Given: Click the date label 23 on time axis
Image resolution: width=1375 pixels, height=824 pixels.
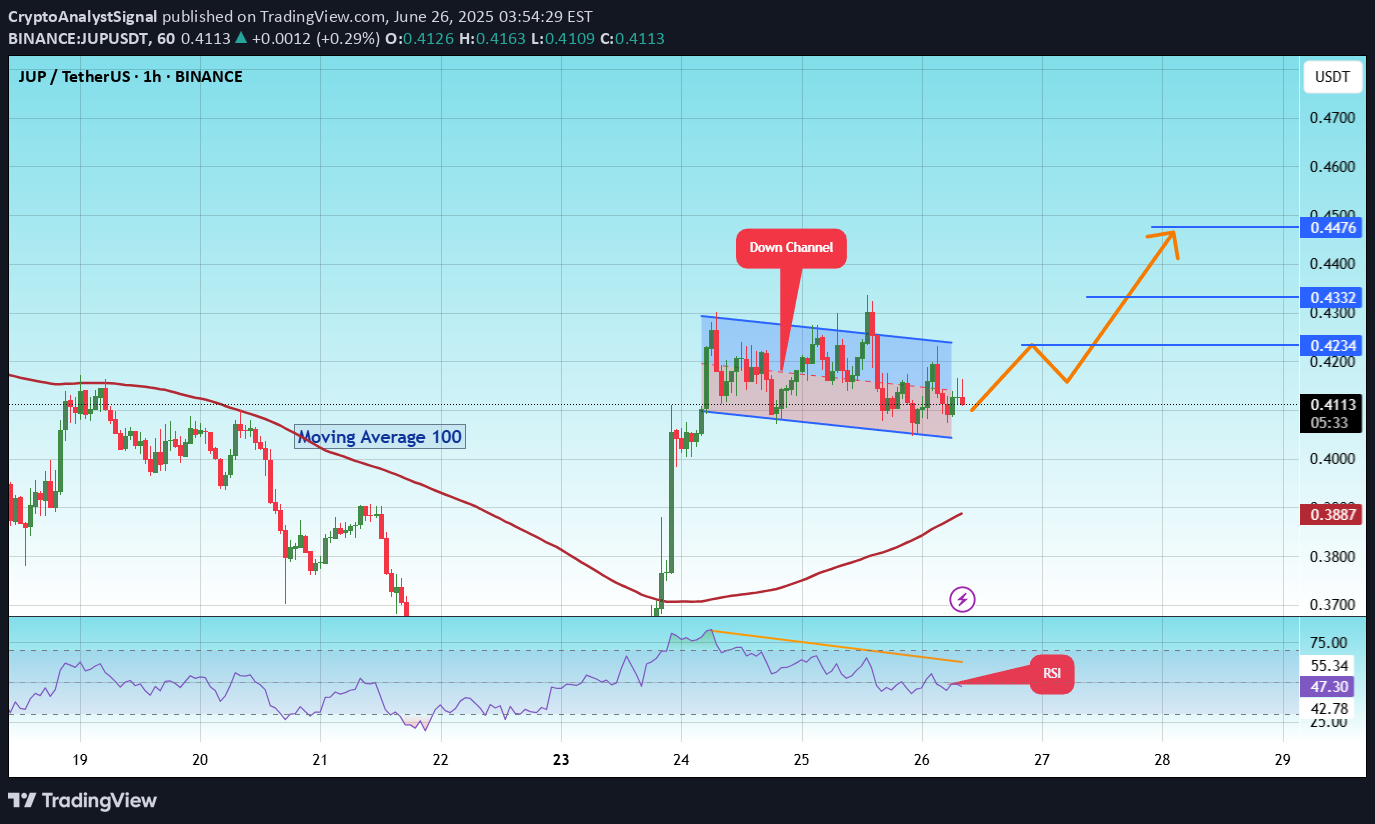Looking at the screenshot, I should 561,758.
